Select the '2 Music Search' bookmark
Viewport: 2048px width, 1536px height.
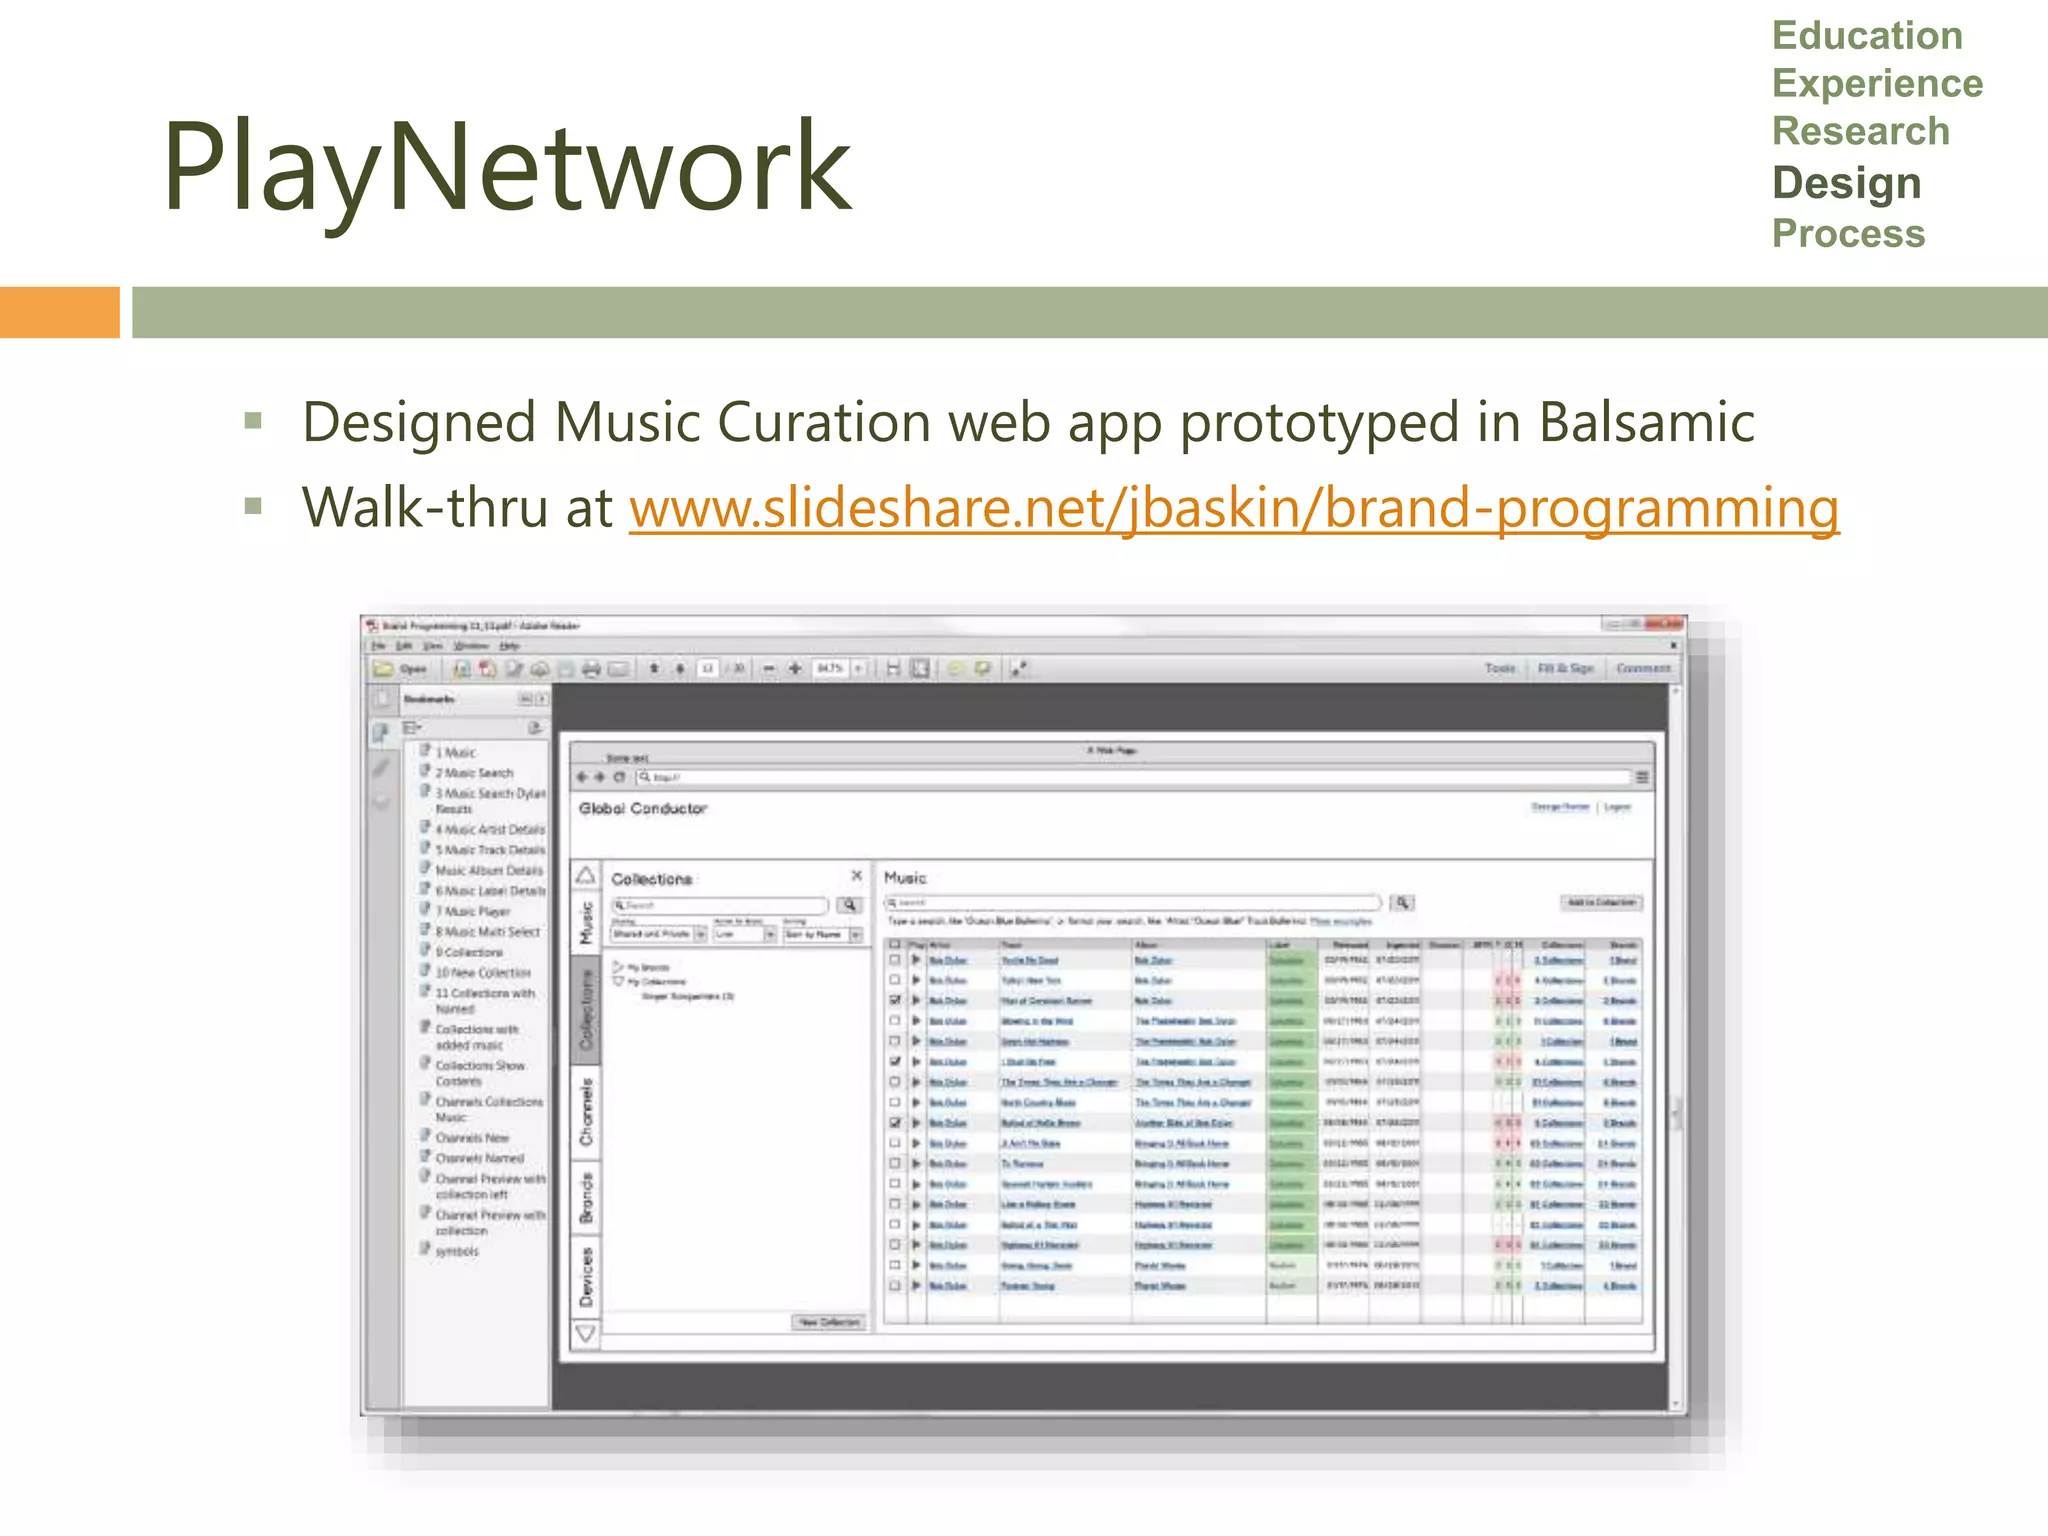(x=473, y=773)
